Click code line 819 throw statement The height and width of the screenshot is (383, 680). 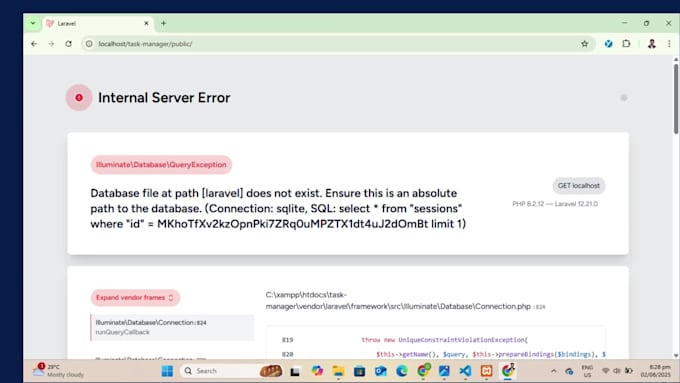click(445, 340)
